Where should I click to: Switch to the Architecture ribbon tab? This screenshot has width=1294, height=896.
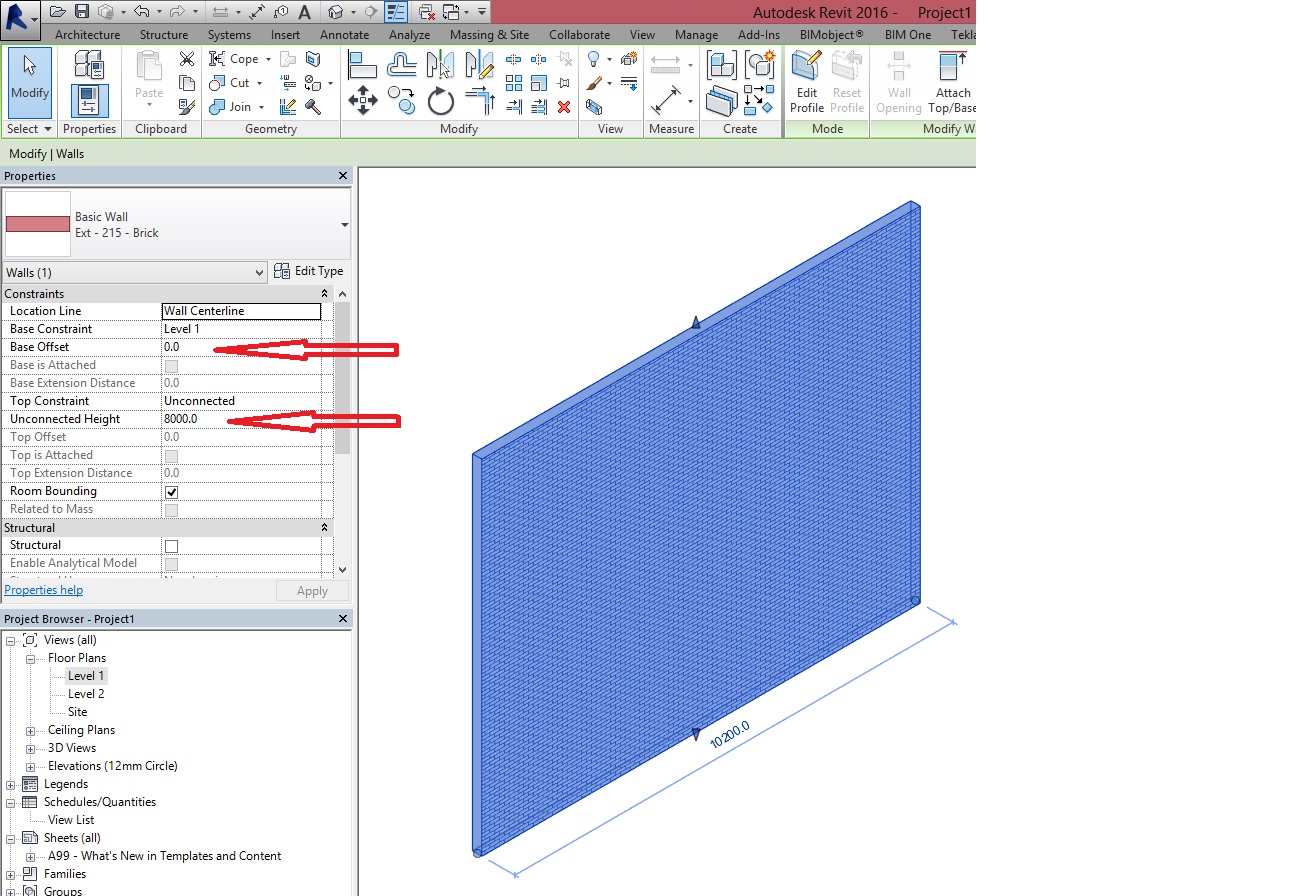click(87, 34)
